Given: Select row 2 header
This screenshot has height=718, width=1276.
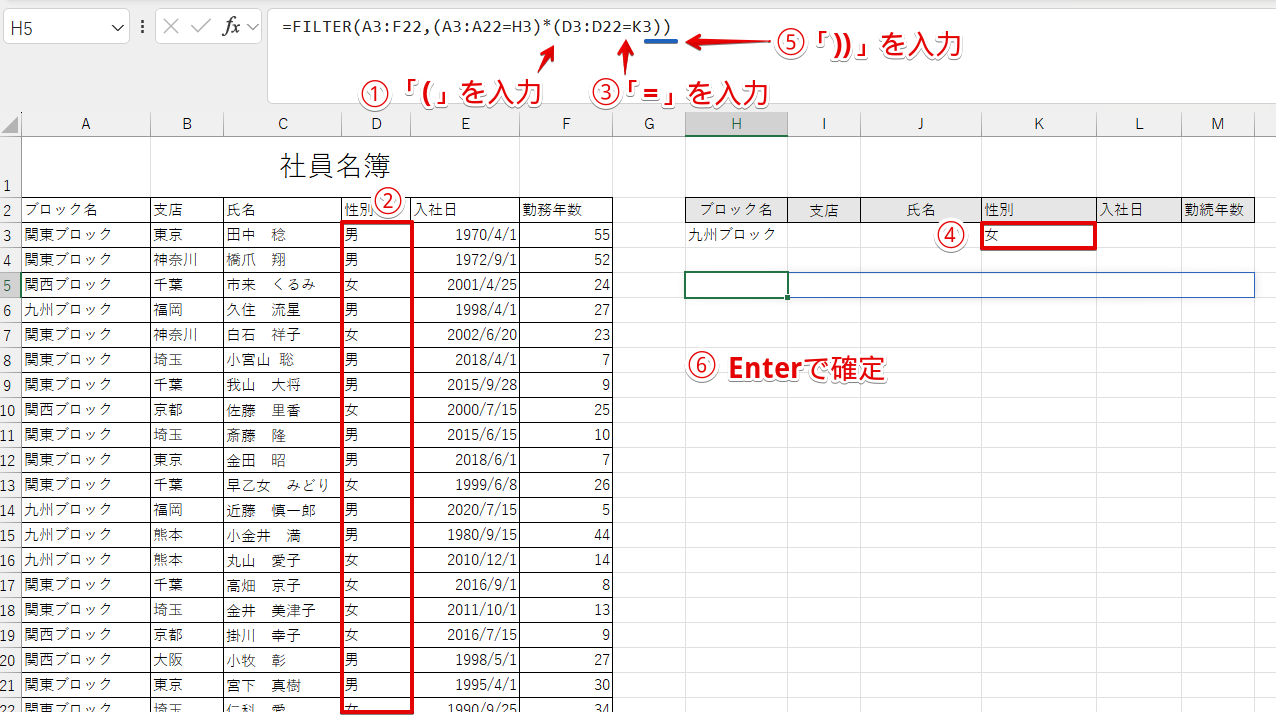Looking at the screenshot, I should tap(10, 210).
